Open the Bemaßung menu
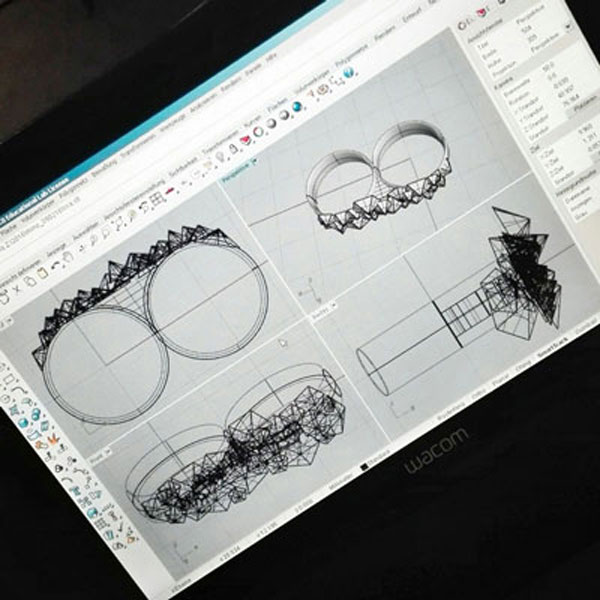600x600 pixels. click(104, 168)
